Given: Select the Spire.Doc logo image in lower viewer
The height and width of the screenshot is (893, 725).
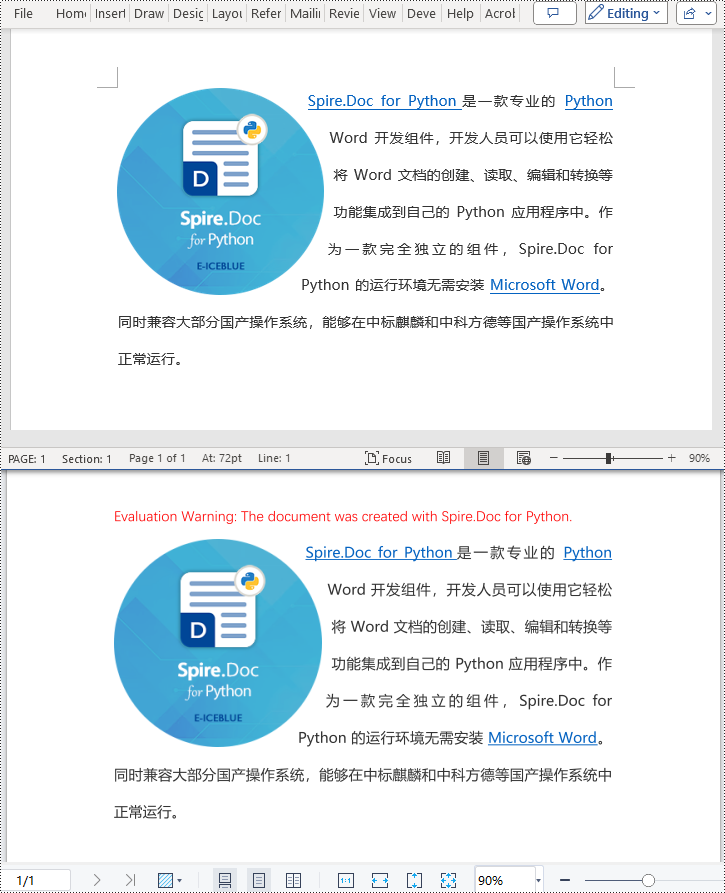Looking at the screenshot, I should (x=218, y=643).
